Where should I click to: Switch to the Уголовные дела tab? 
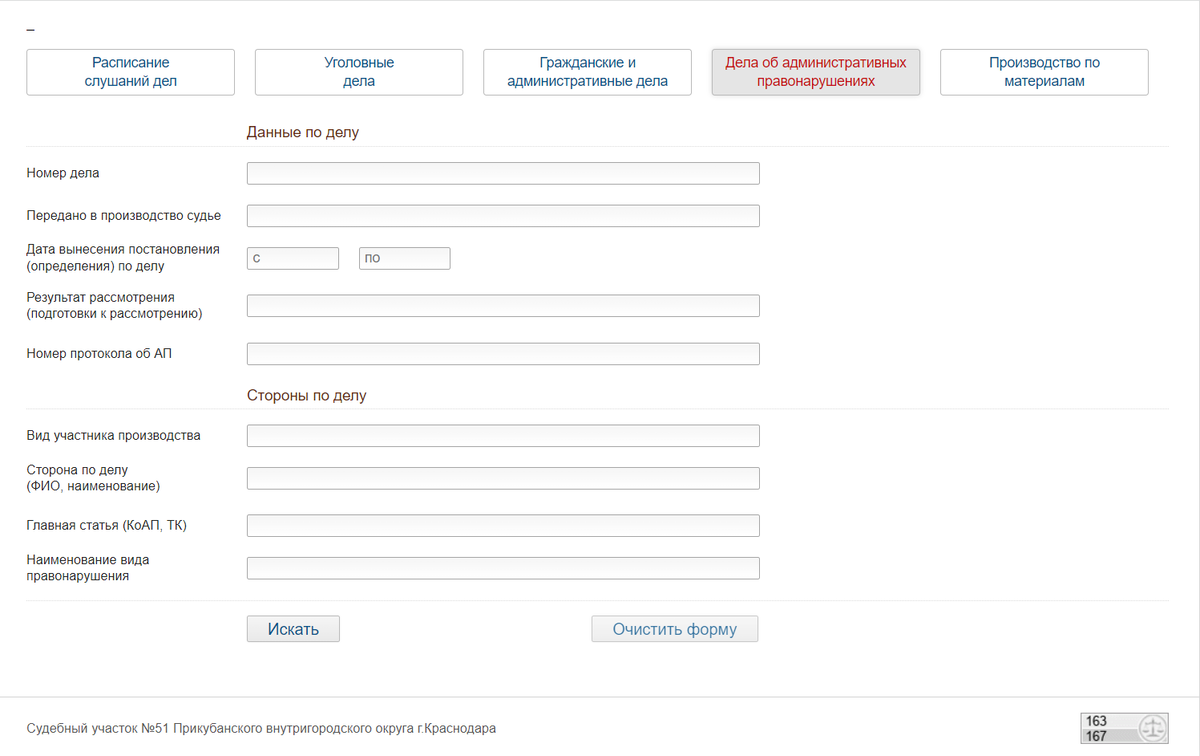click(x=359, y=72)
